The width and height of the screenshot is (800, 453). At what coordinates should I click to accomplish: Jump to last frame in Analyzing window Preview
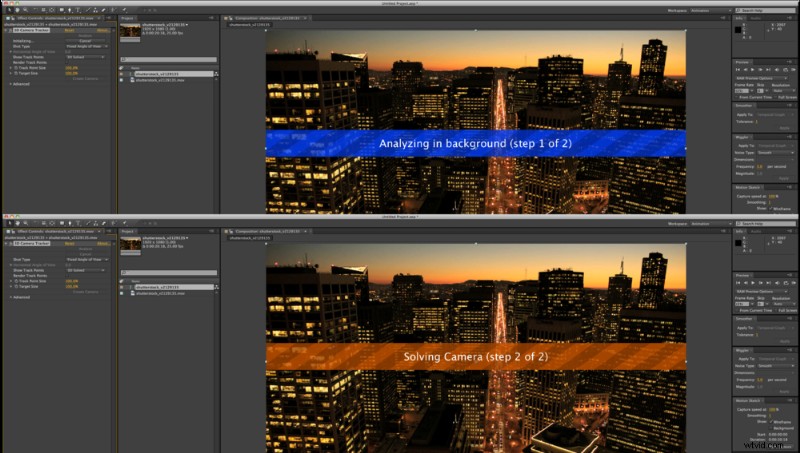coord(768,70)
